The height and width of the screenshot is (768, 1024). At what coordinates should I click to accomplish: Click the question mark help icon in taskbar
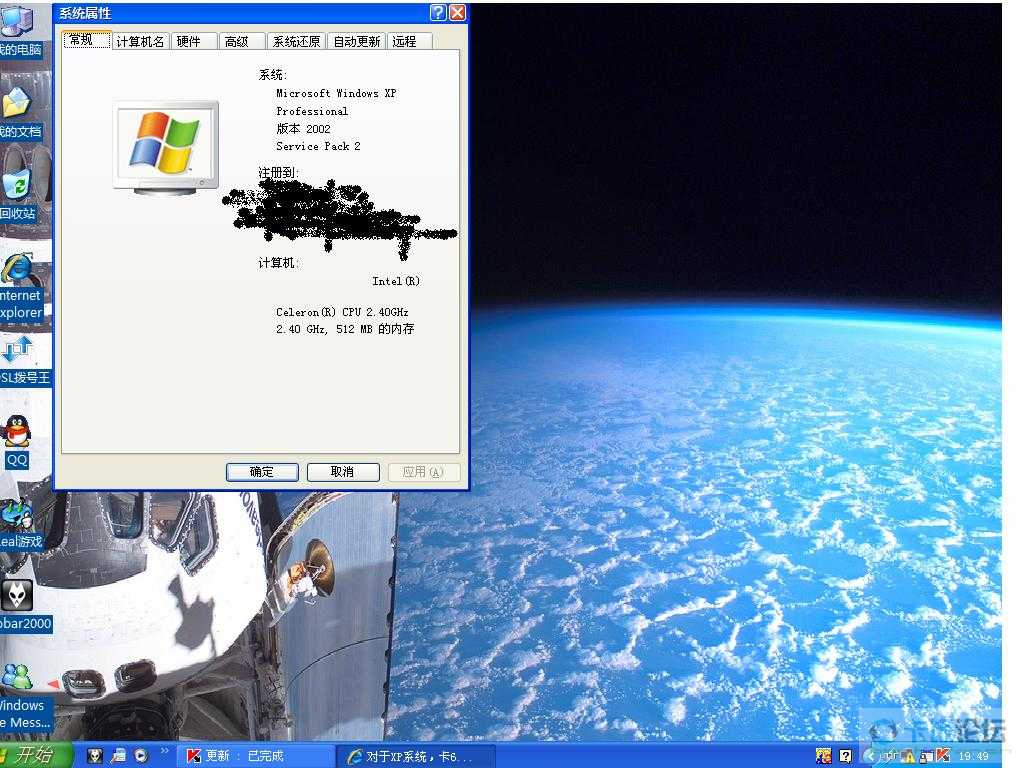tap(845, 756)
